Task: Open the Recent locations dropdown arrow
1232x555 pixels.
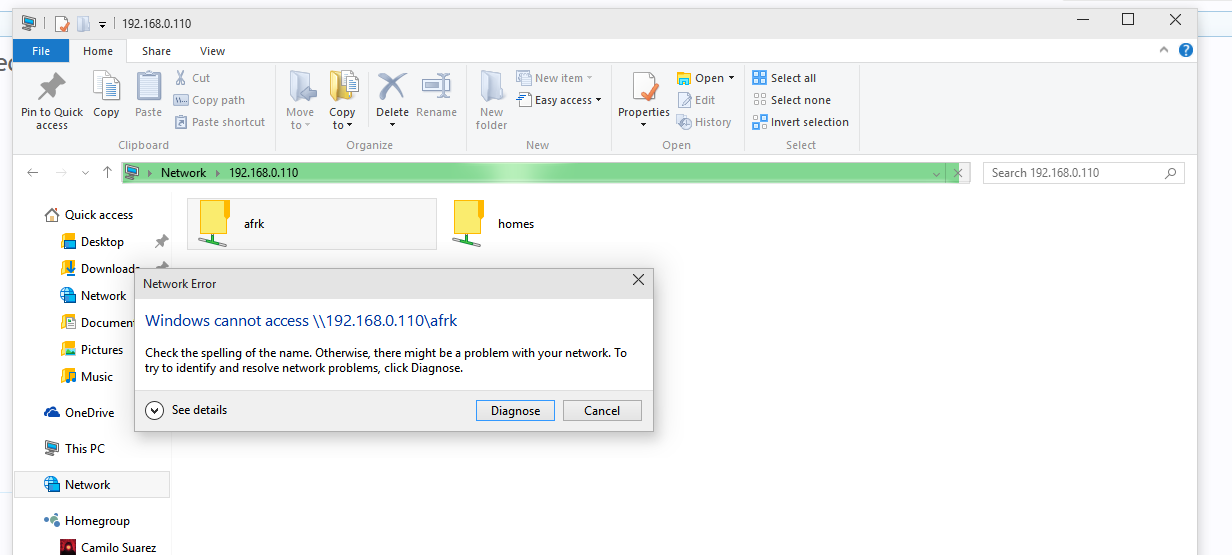Action: point(85,174)
